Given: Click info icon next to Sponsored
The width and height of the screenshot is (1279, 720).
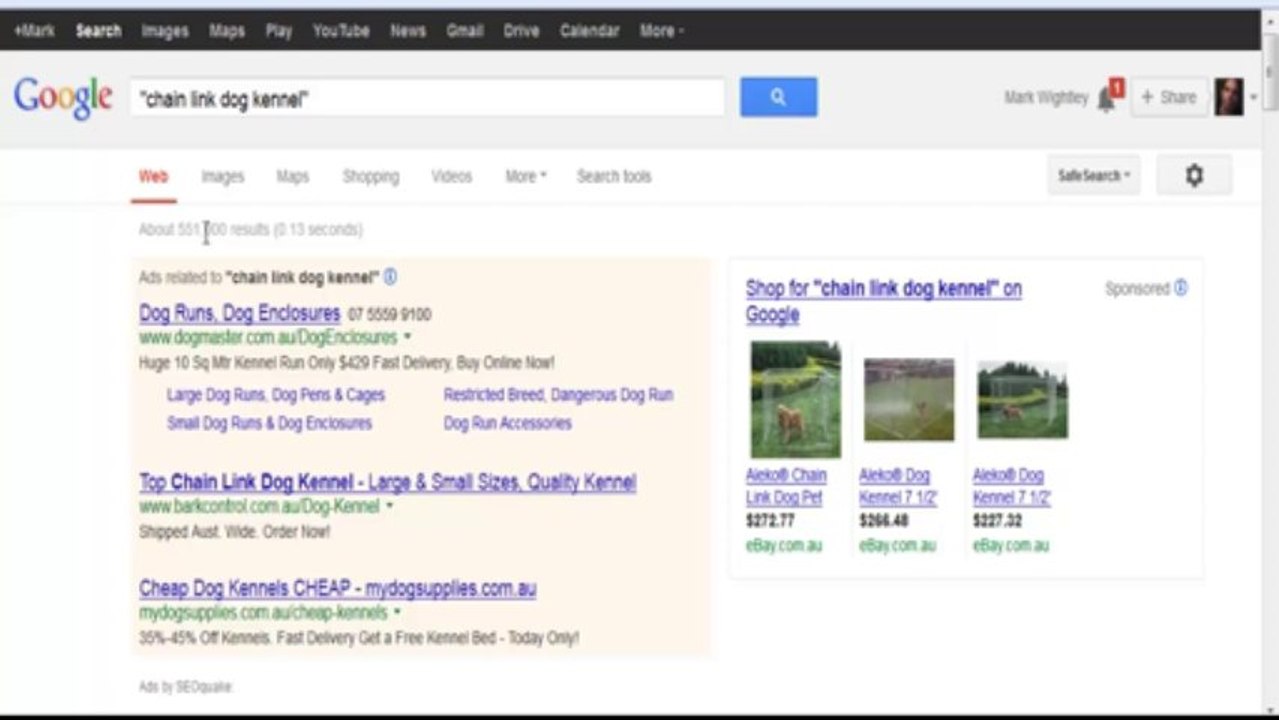Looking at the screenshot, I should [1181, 288].
